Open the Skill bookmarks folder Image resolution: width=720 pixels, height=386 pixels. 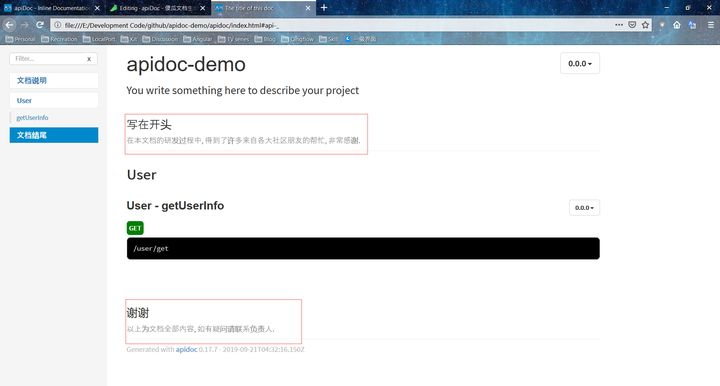tap(329, 39)
